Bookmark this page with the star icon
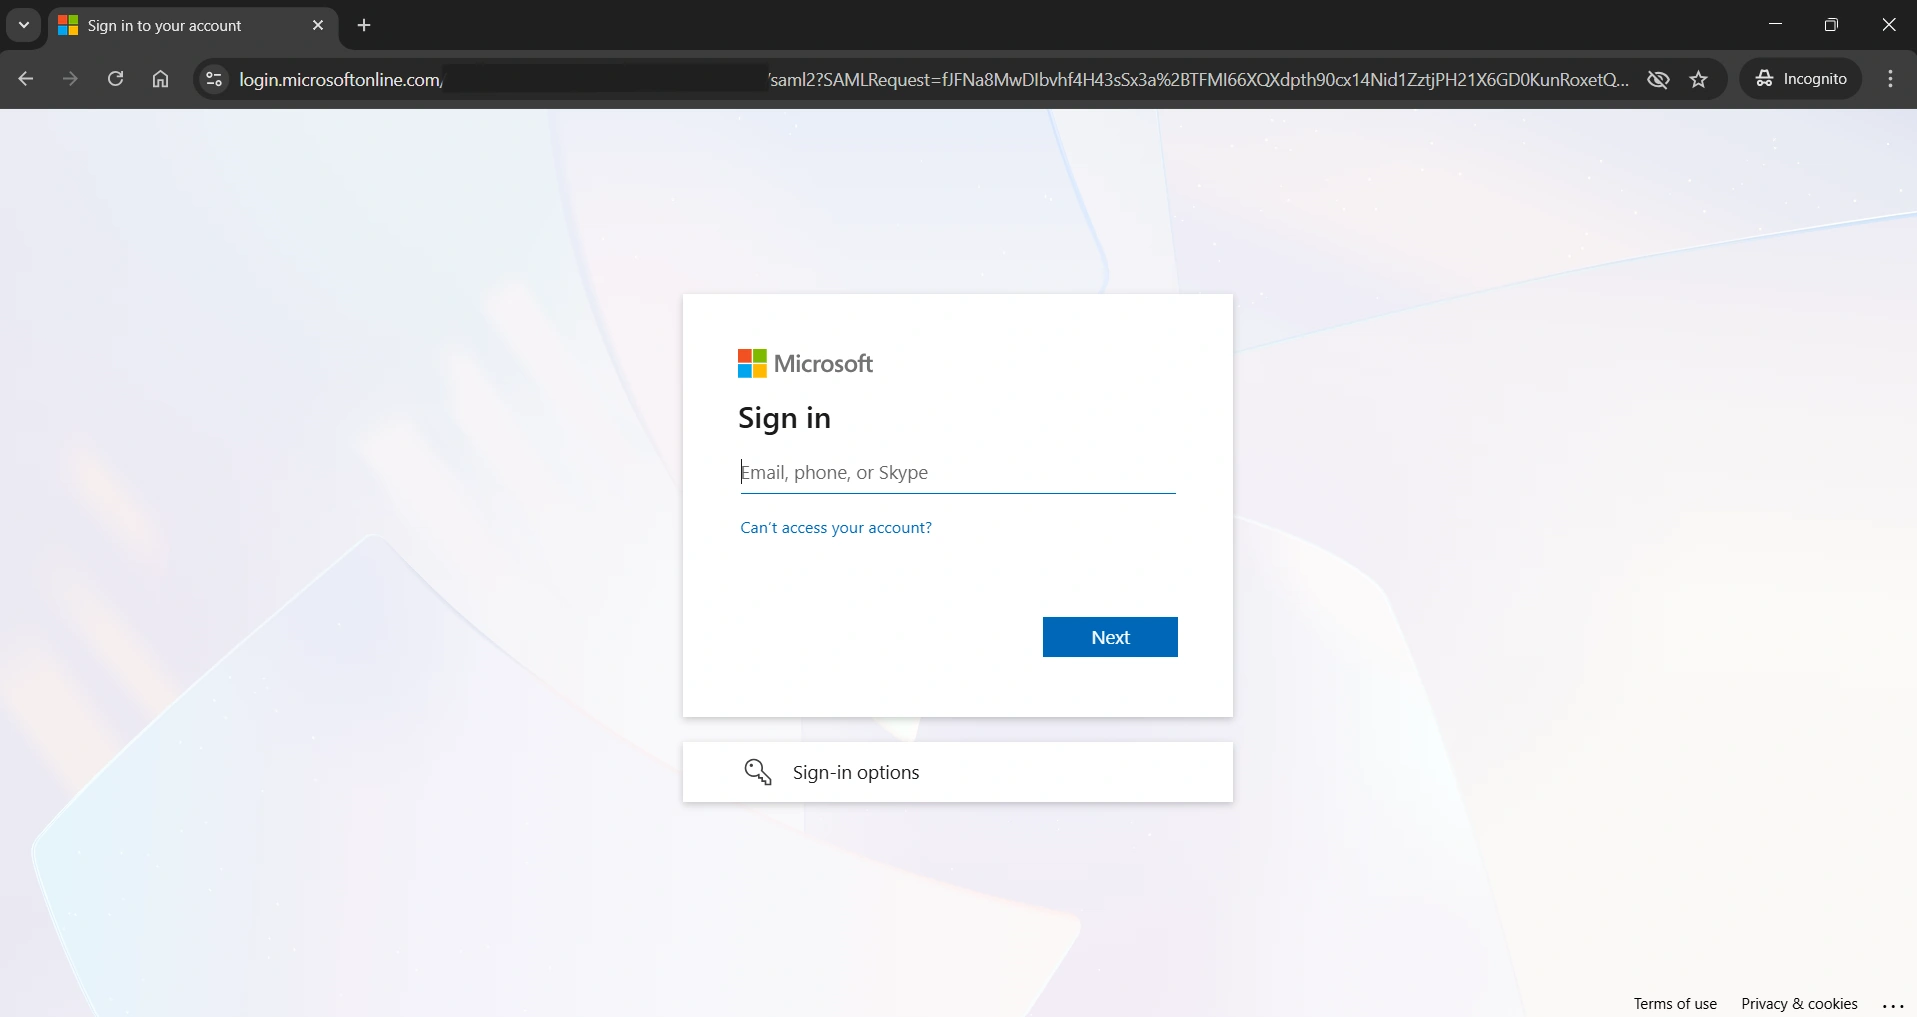Screen dimensions: 1917x1017 1699,79
